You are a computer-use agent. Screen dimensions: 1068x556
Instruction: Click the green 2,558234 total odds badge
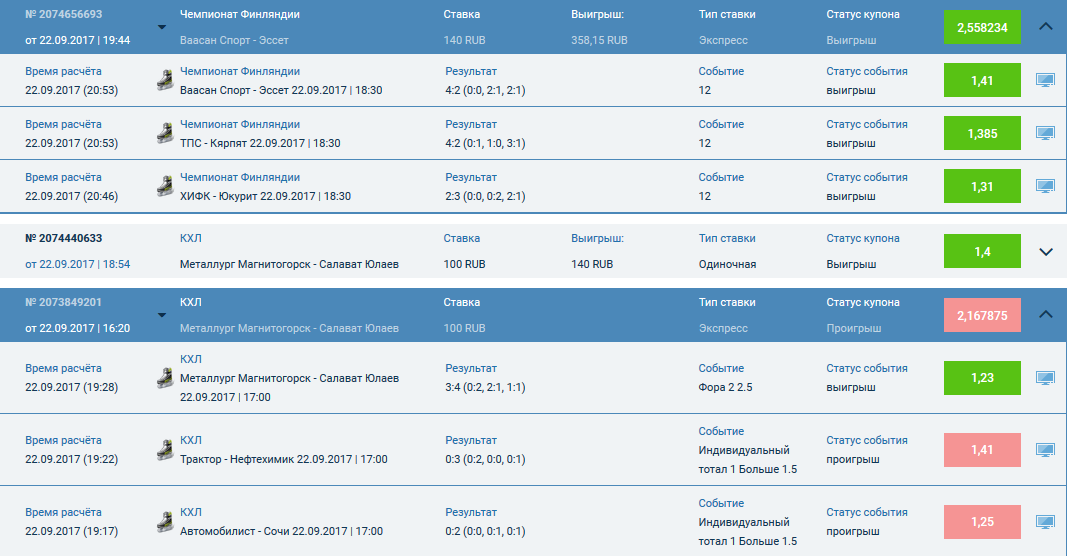pyautogui.click(x=982, y=27)
